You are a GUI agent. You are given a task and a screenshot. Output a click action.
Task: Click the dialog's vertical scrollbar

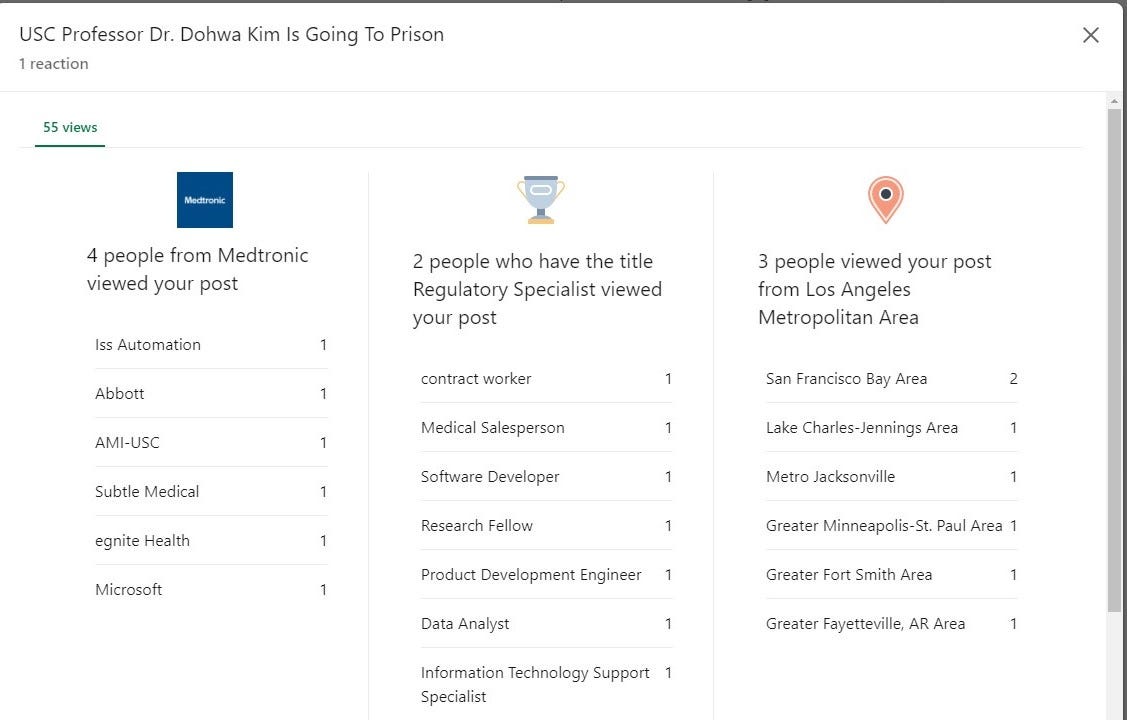coord(1114,359)
